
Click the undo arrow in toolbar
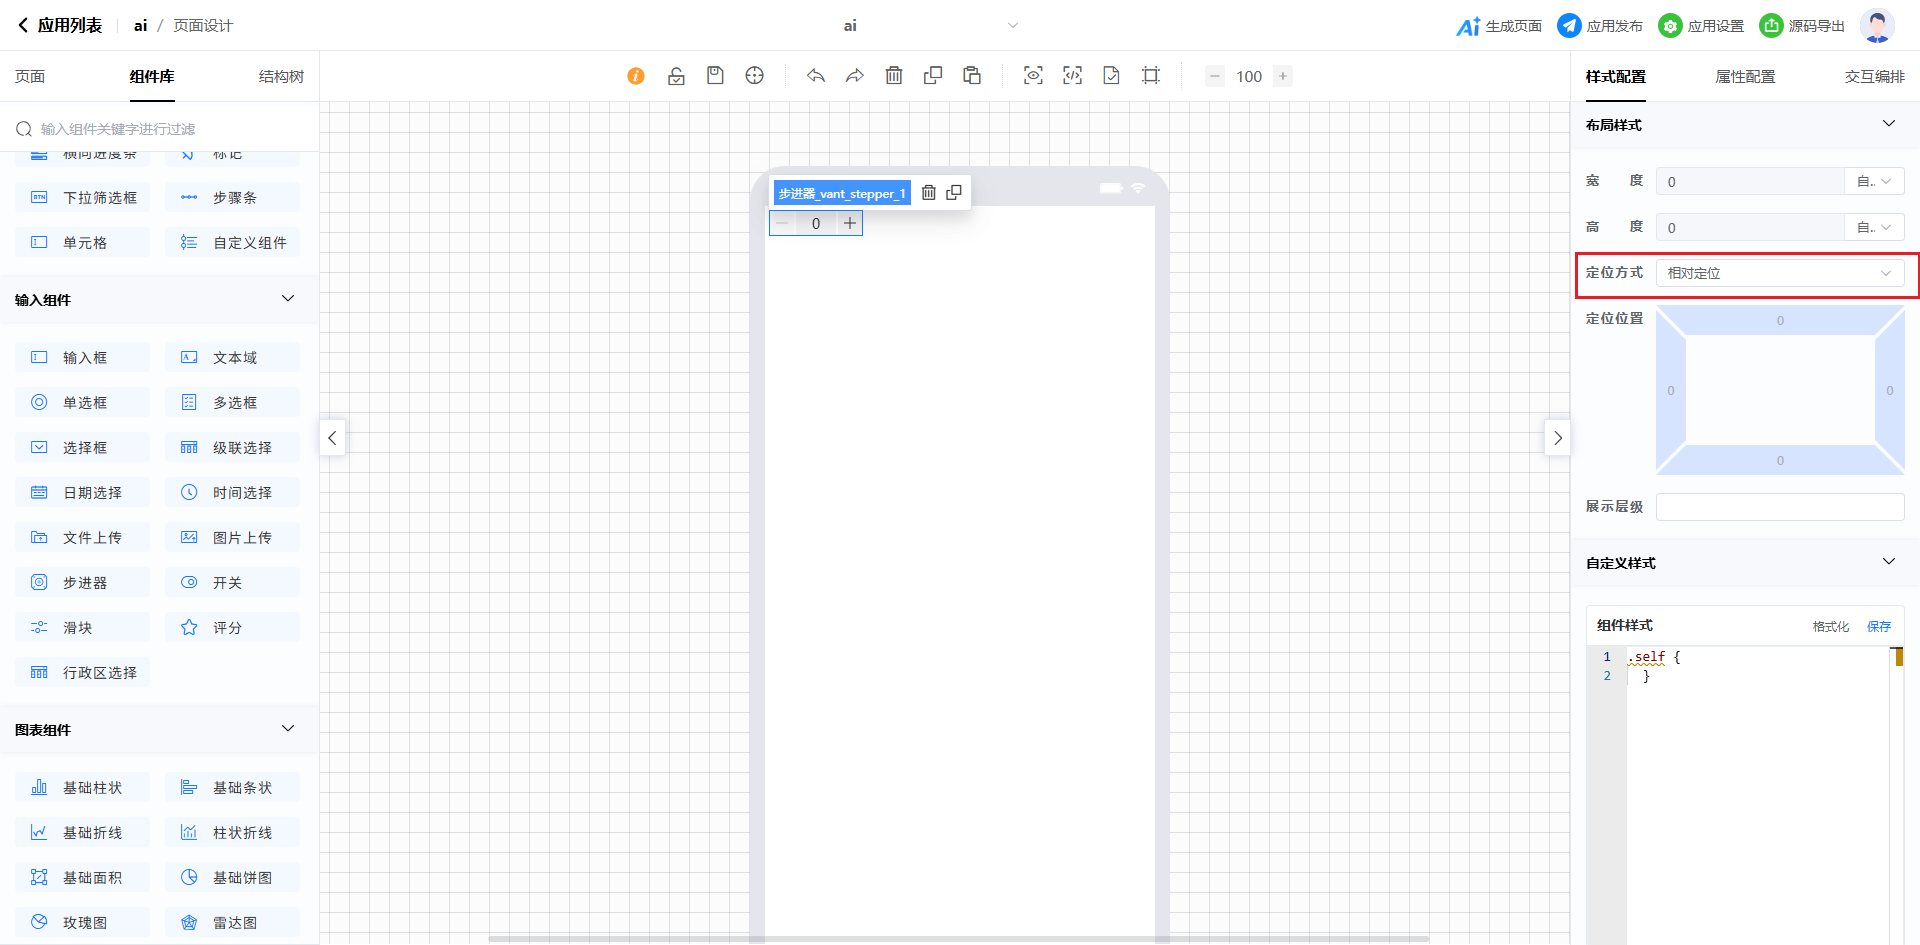(x=816, y=76)
